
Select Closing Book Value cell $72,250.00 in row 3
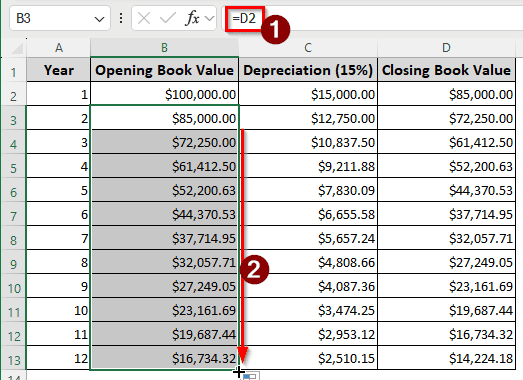point(446,118)
